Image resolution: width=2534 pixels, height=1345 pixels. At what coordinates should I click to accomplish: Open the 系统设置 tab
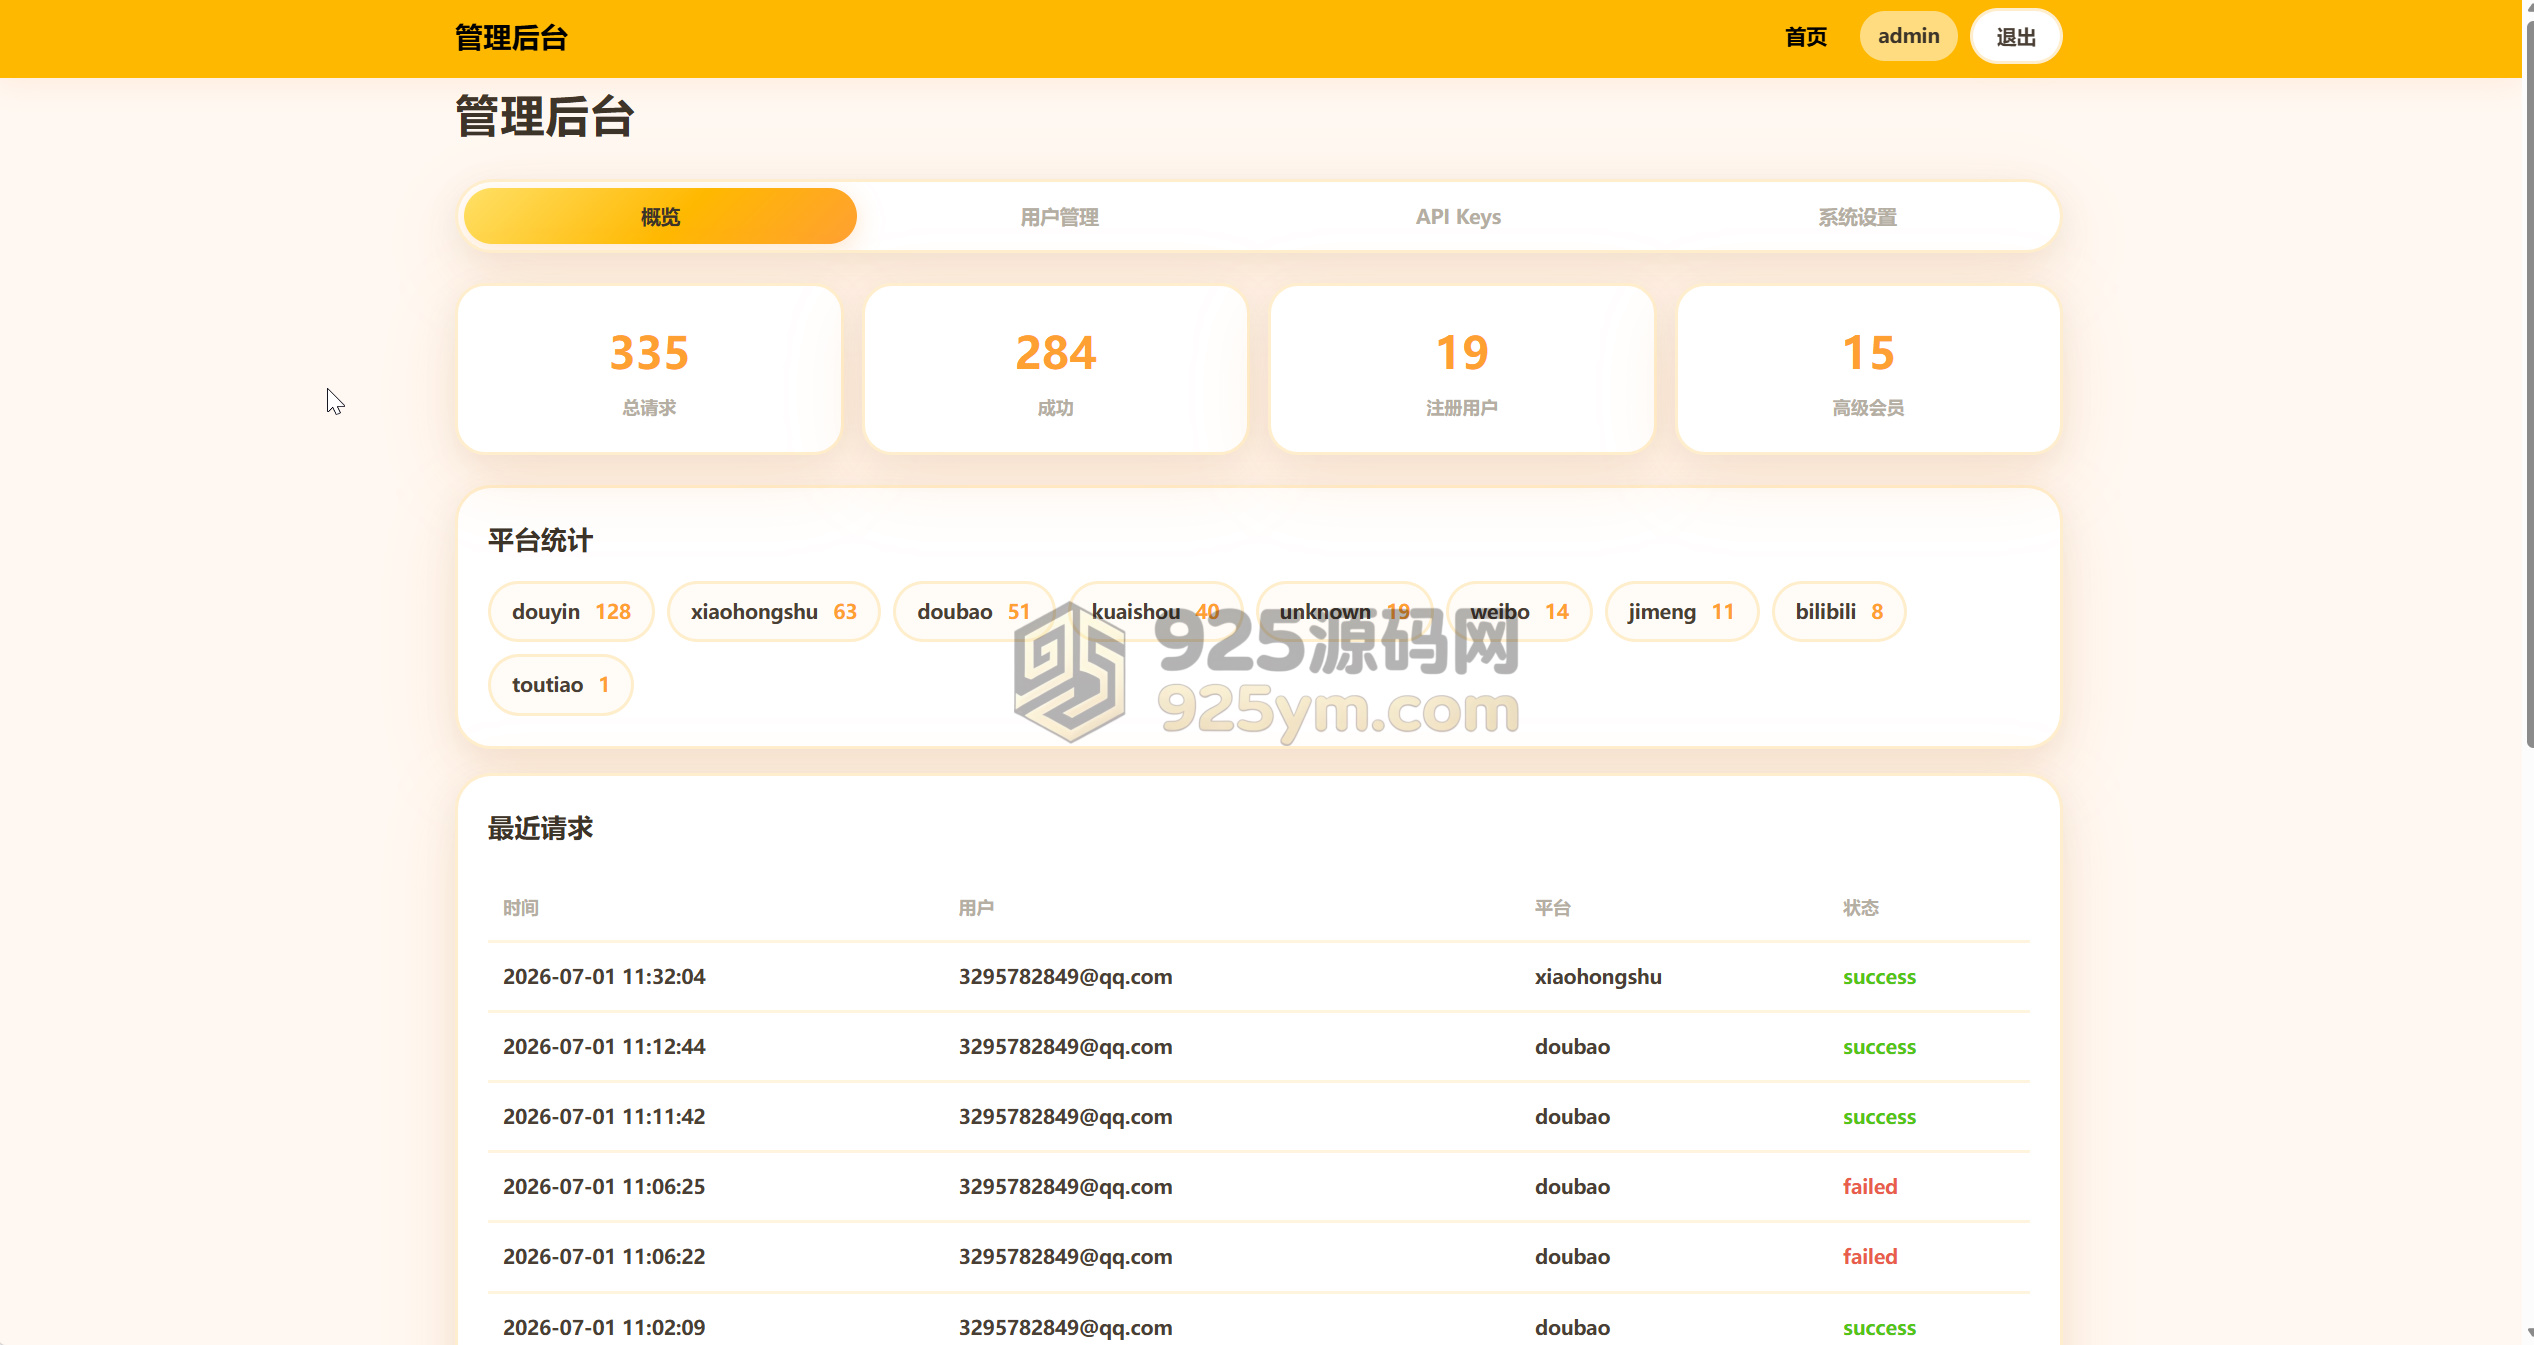(x=1857, y=216)
